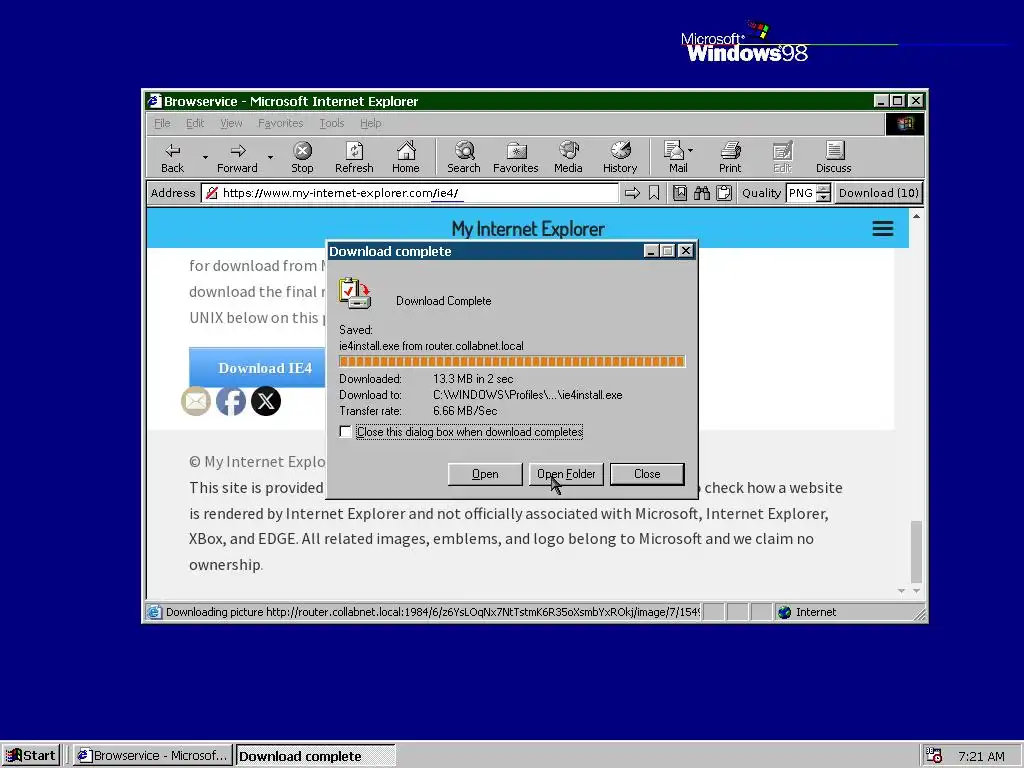Image resolution: width=1024 pixels, height=768 pixels.
Task: Open the Mail button dropdown arrow
Action: click(691, 150)
